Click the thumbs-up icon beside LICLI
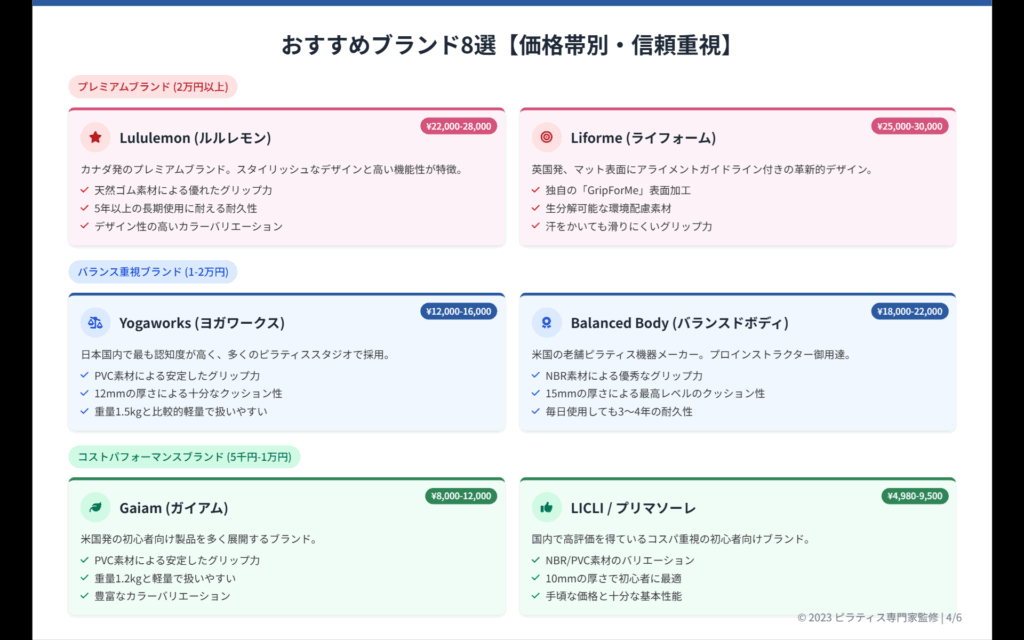Viewport: 1024px width, 640px height. [546, 507]
